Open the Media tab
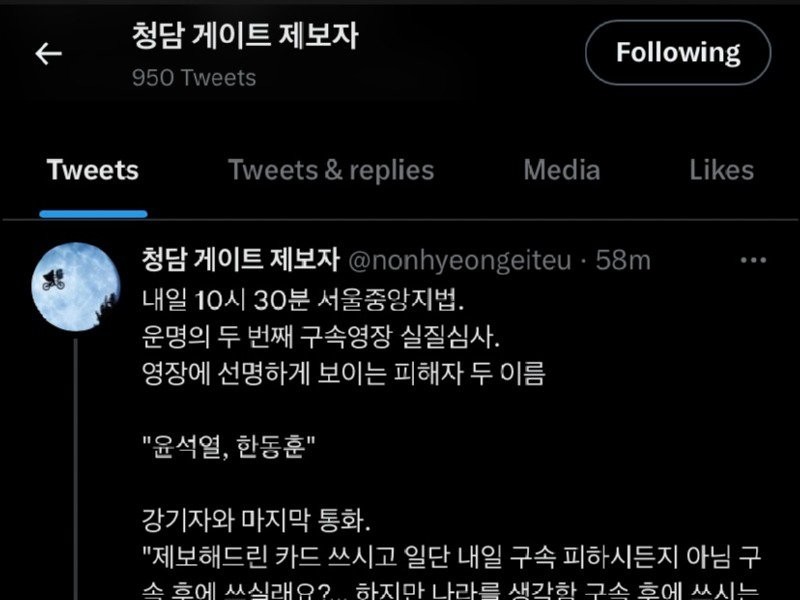The width and height of the screenshot is (800, 600). coord(562,170)
